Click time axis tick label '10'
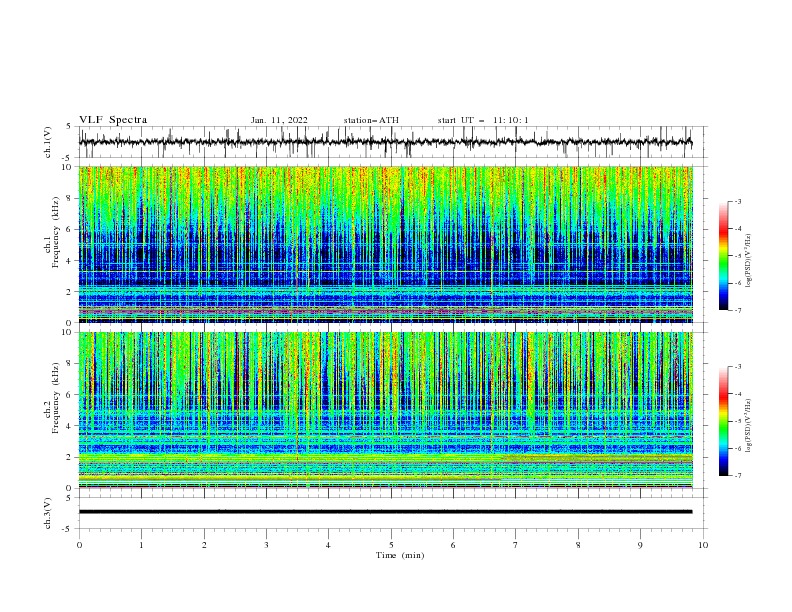792x612 pixels. click(703, 545)
